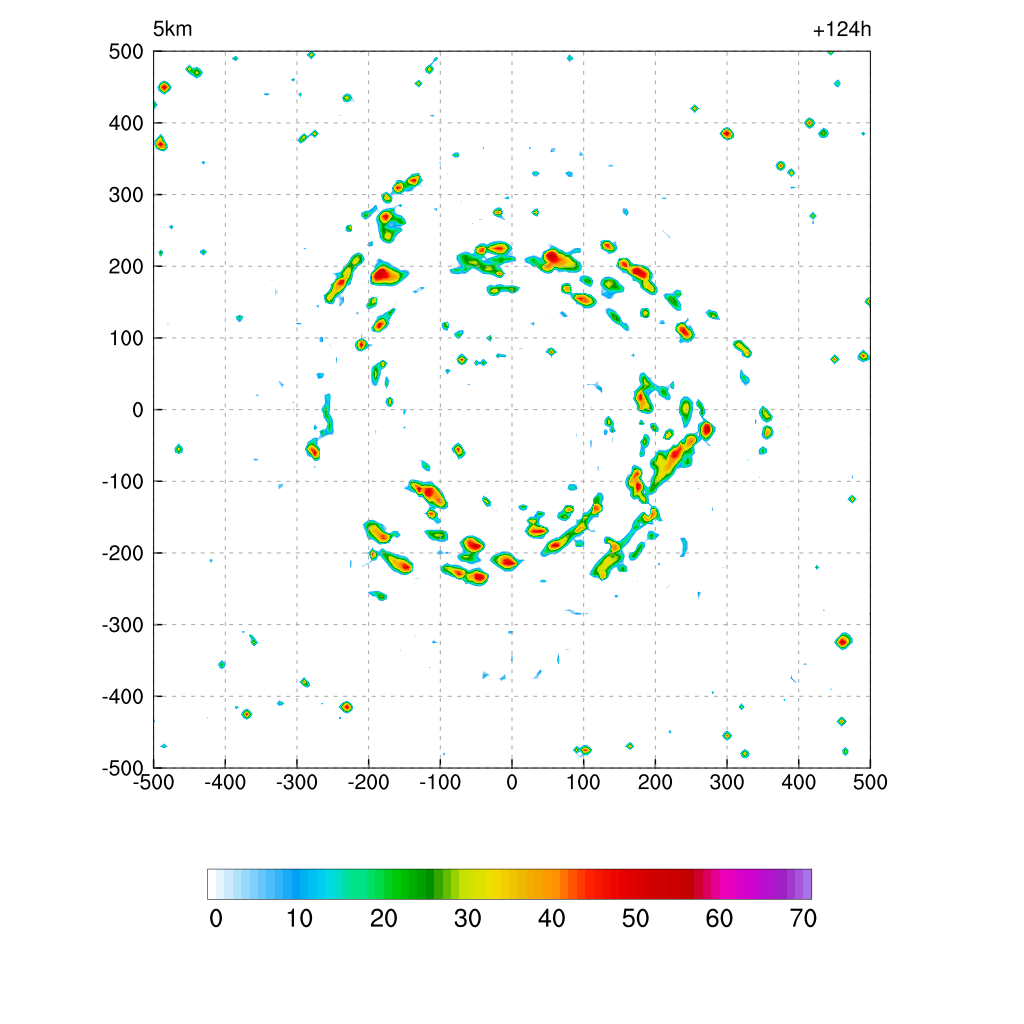Click the y-axis tick label -100
1024x1024 pixels.
pyautogui.click(x=122, y=481)
